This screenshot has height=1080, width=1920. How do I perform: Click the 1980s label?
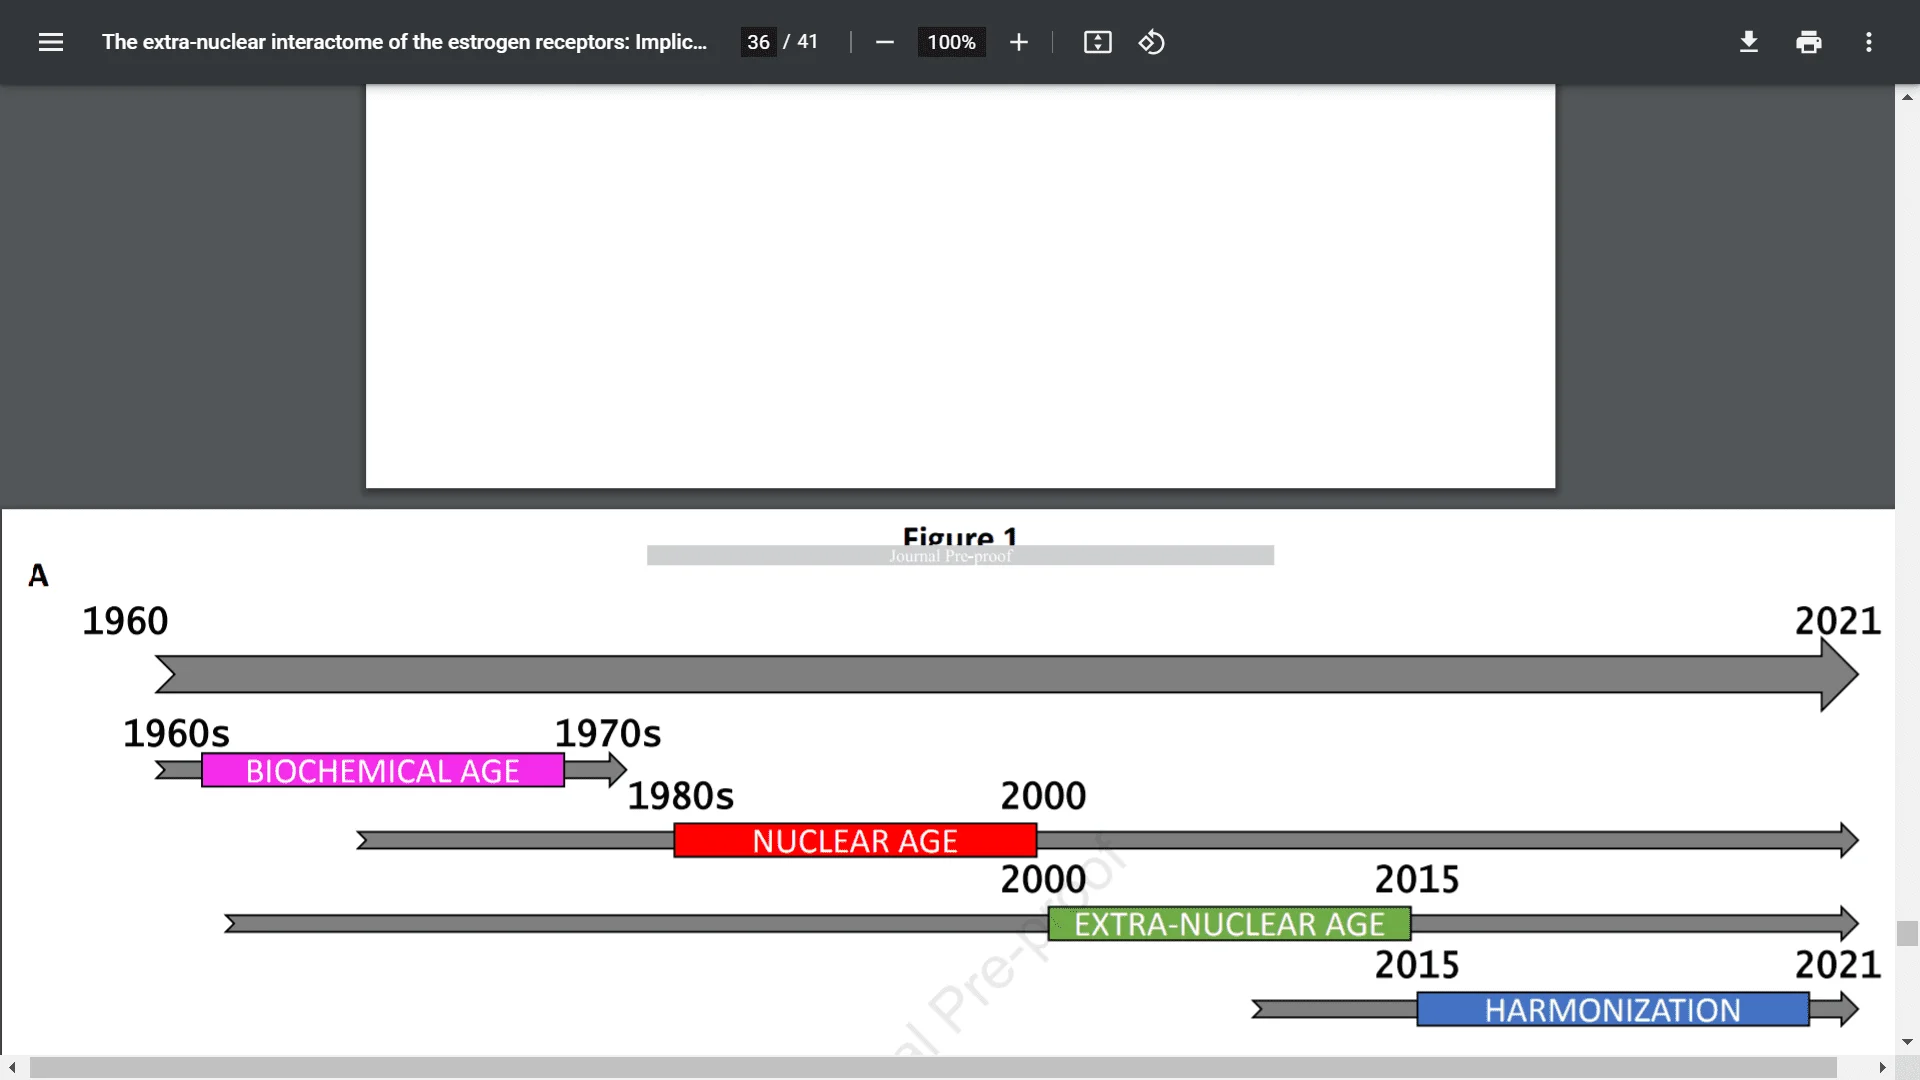[x=681, y=796]
